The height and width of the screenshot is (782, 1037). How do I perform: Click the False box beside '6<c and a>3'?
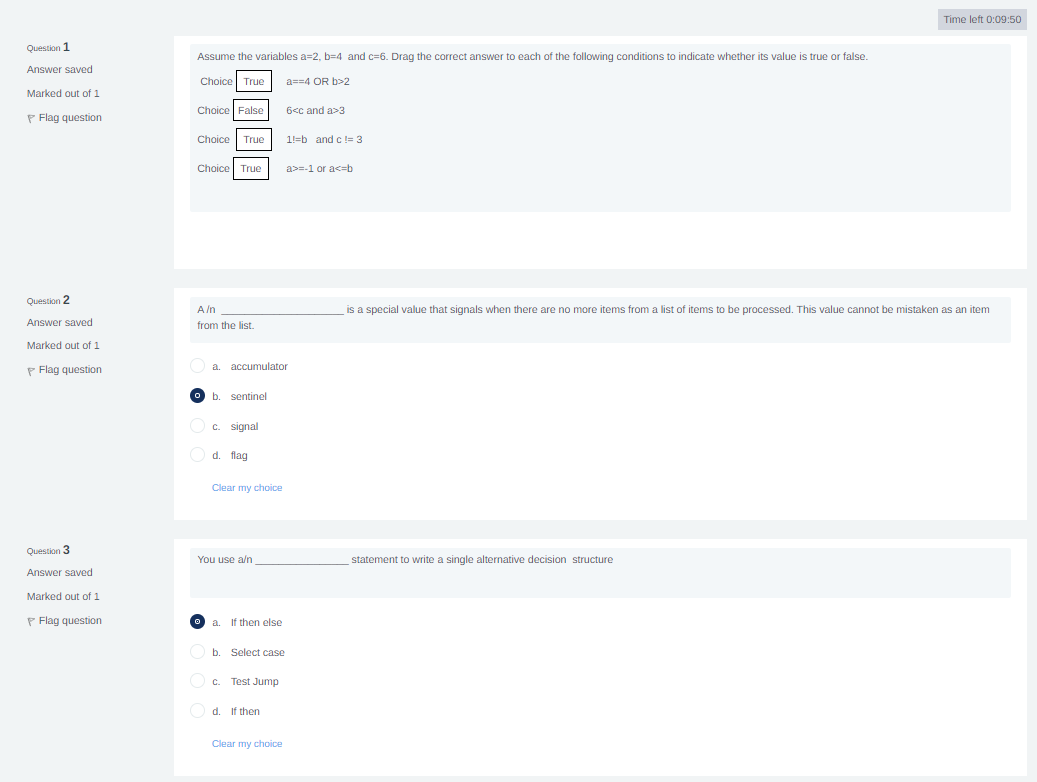(x=251, y=110)
